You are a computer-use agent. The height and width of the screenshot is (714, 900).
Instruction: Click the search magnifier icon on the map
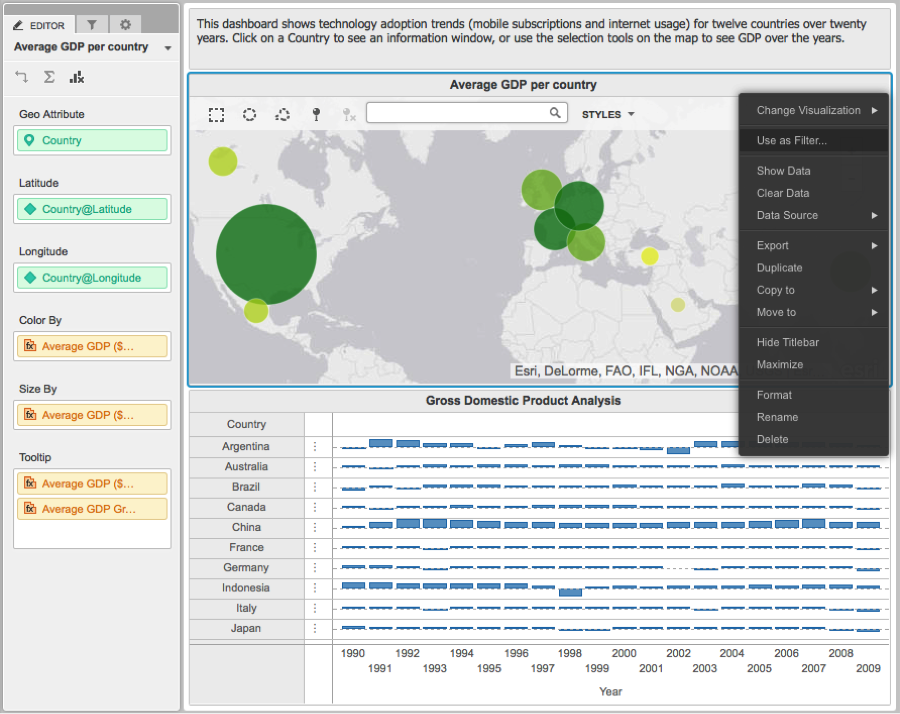pyautogui.click(x=556, y=113)
